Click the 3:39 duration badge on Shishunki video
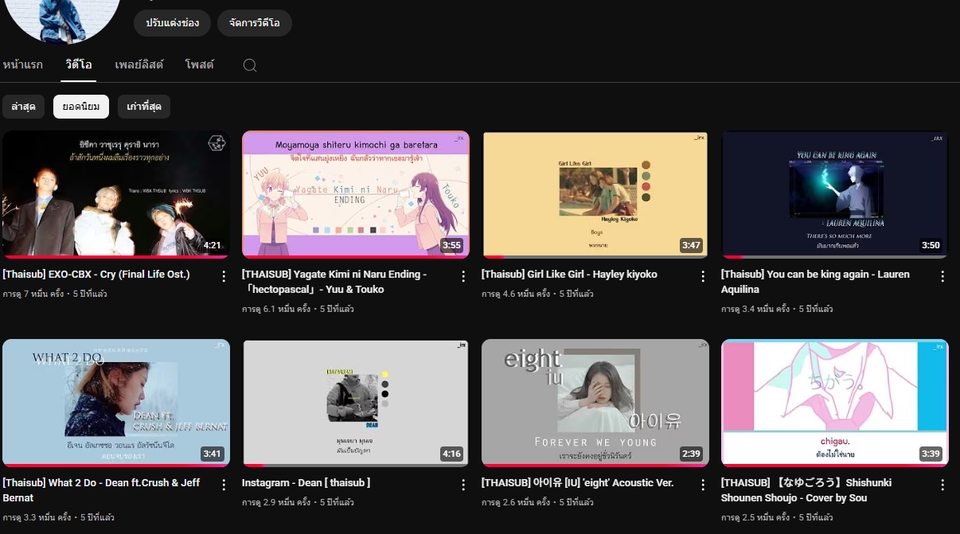This screenshot has width=960, height=534. point(931,454)
